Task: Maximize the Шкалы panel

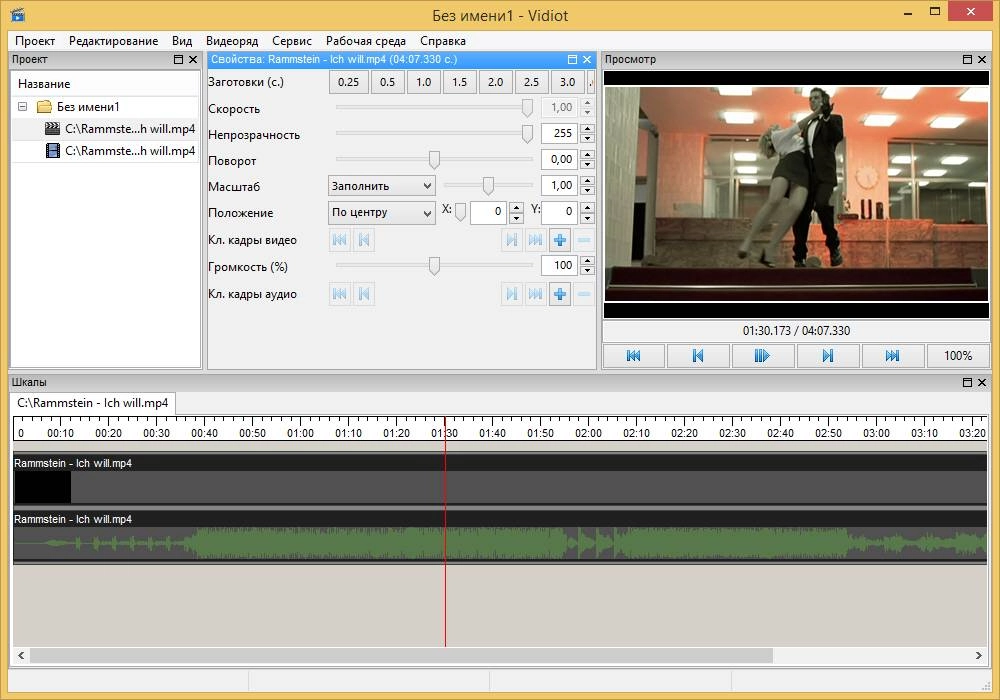Action: (967, 383)
